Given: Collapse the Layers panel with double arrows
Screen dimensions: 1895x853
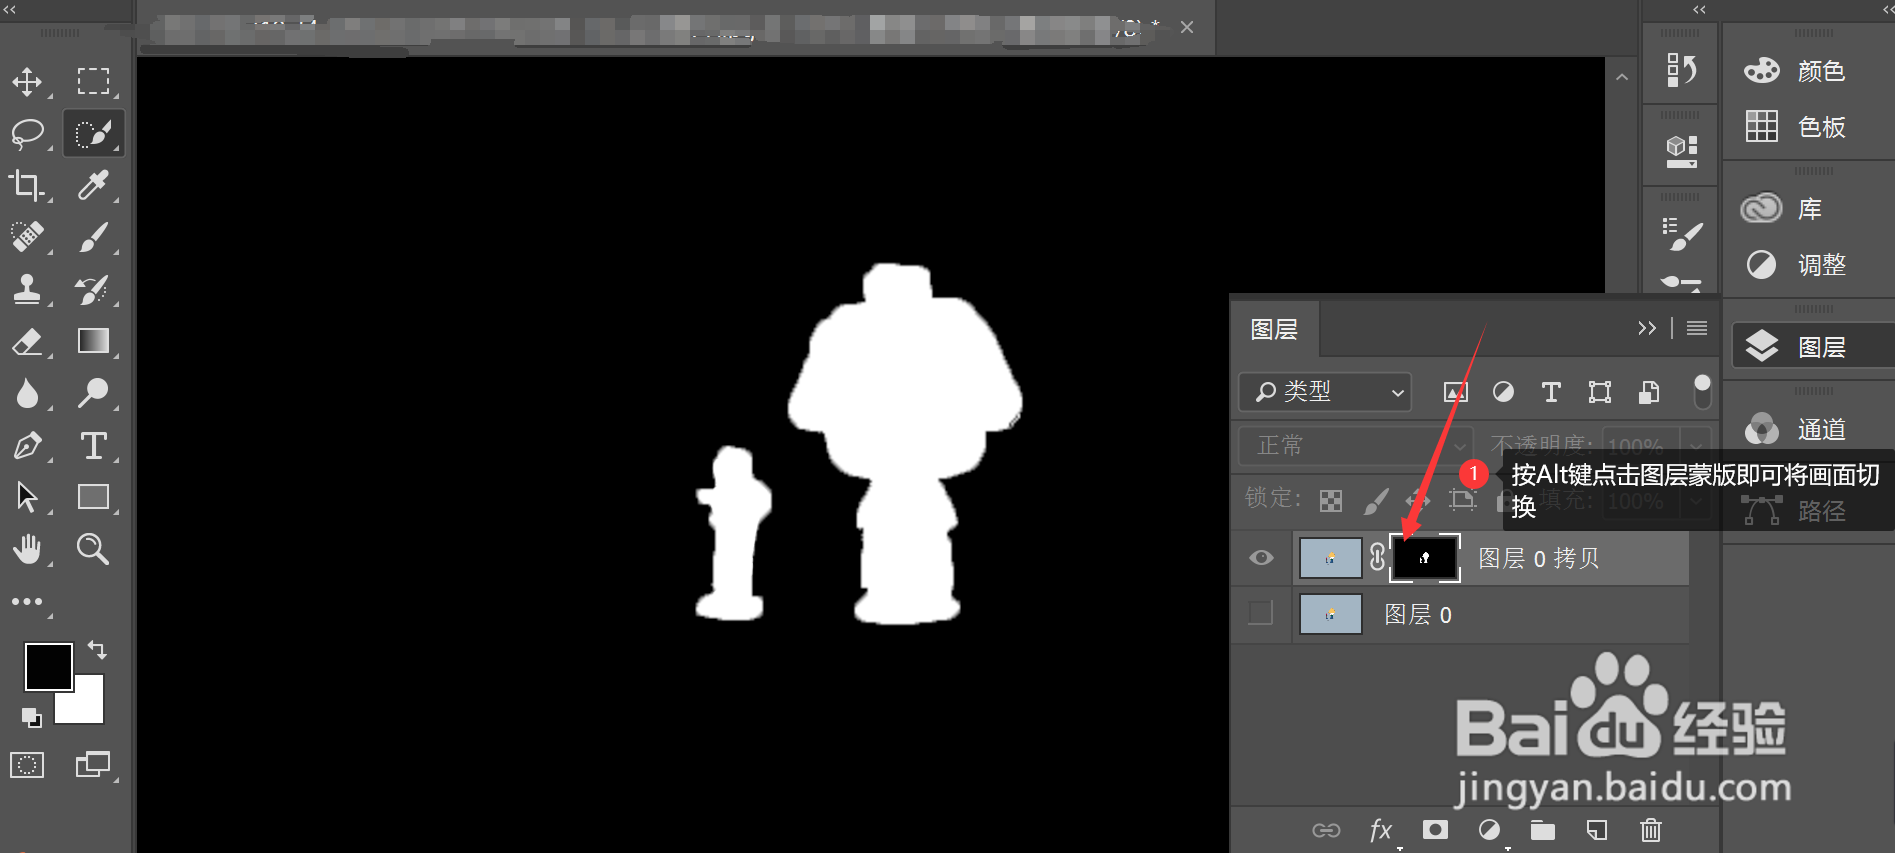Looking at the screenshot, I should click(x=1647, y=328).
